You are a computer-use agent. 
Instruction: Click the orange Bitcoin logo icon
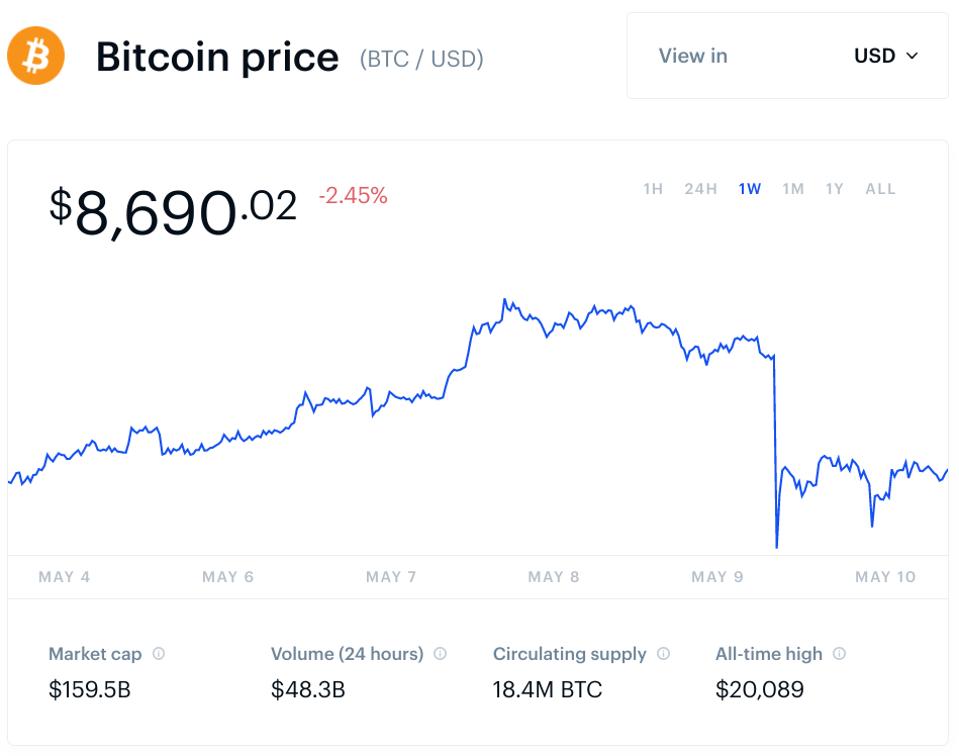pos(36,55)
